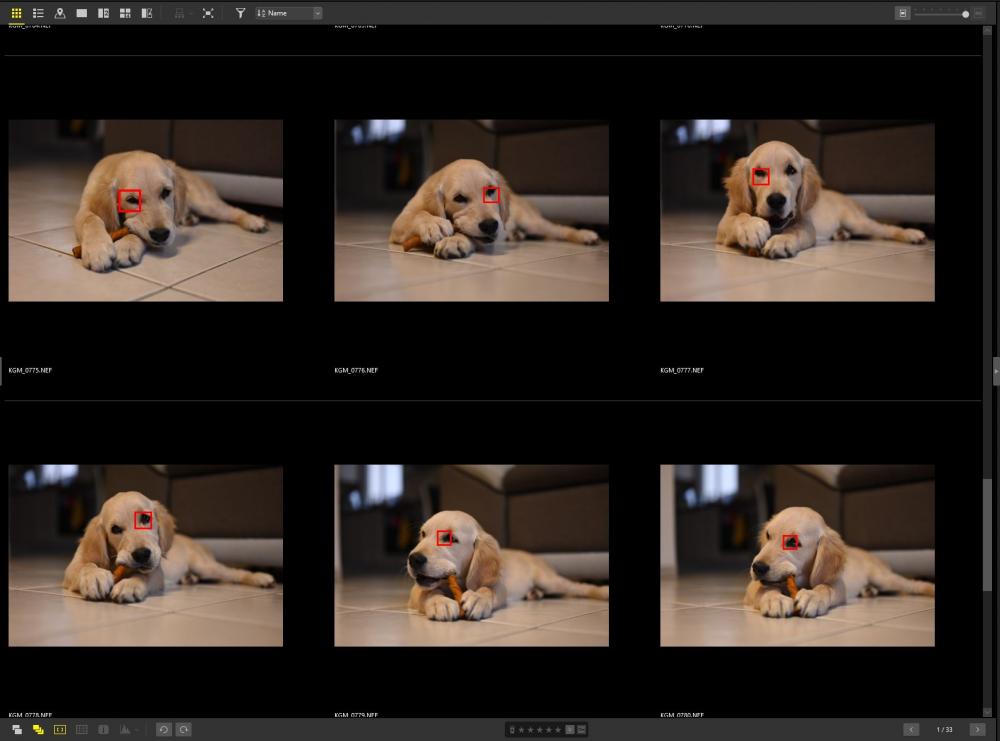Enlarge thumbnails with the large-size button
This screenshot has height=741, width=1000.
point(979,13)
